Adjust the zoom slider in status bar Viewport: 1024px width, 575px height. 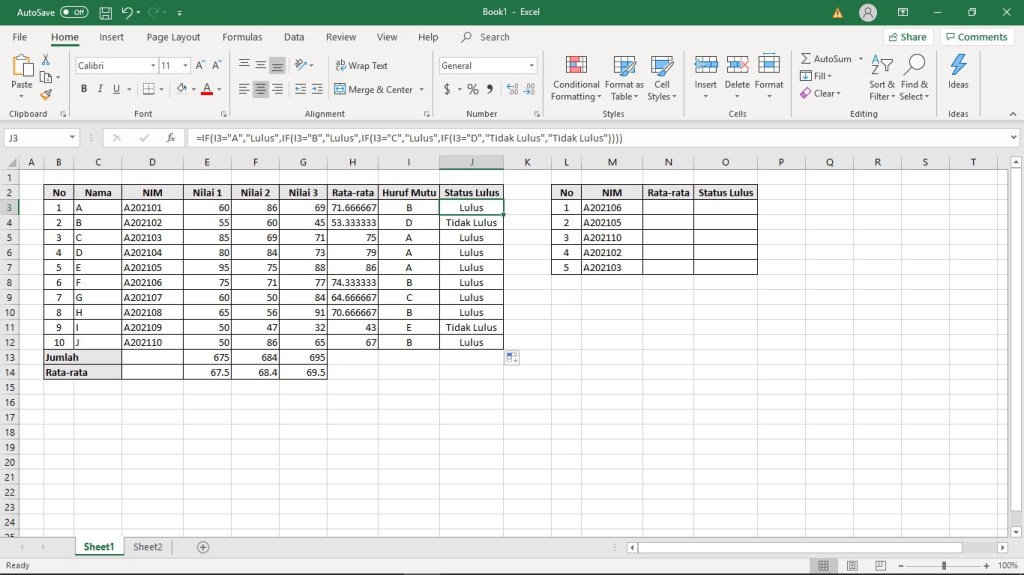[943, 566]
